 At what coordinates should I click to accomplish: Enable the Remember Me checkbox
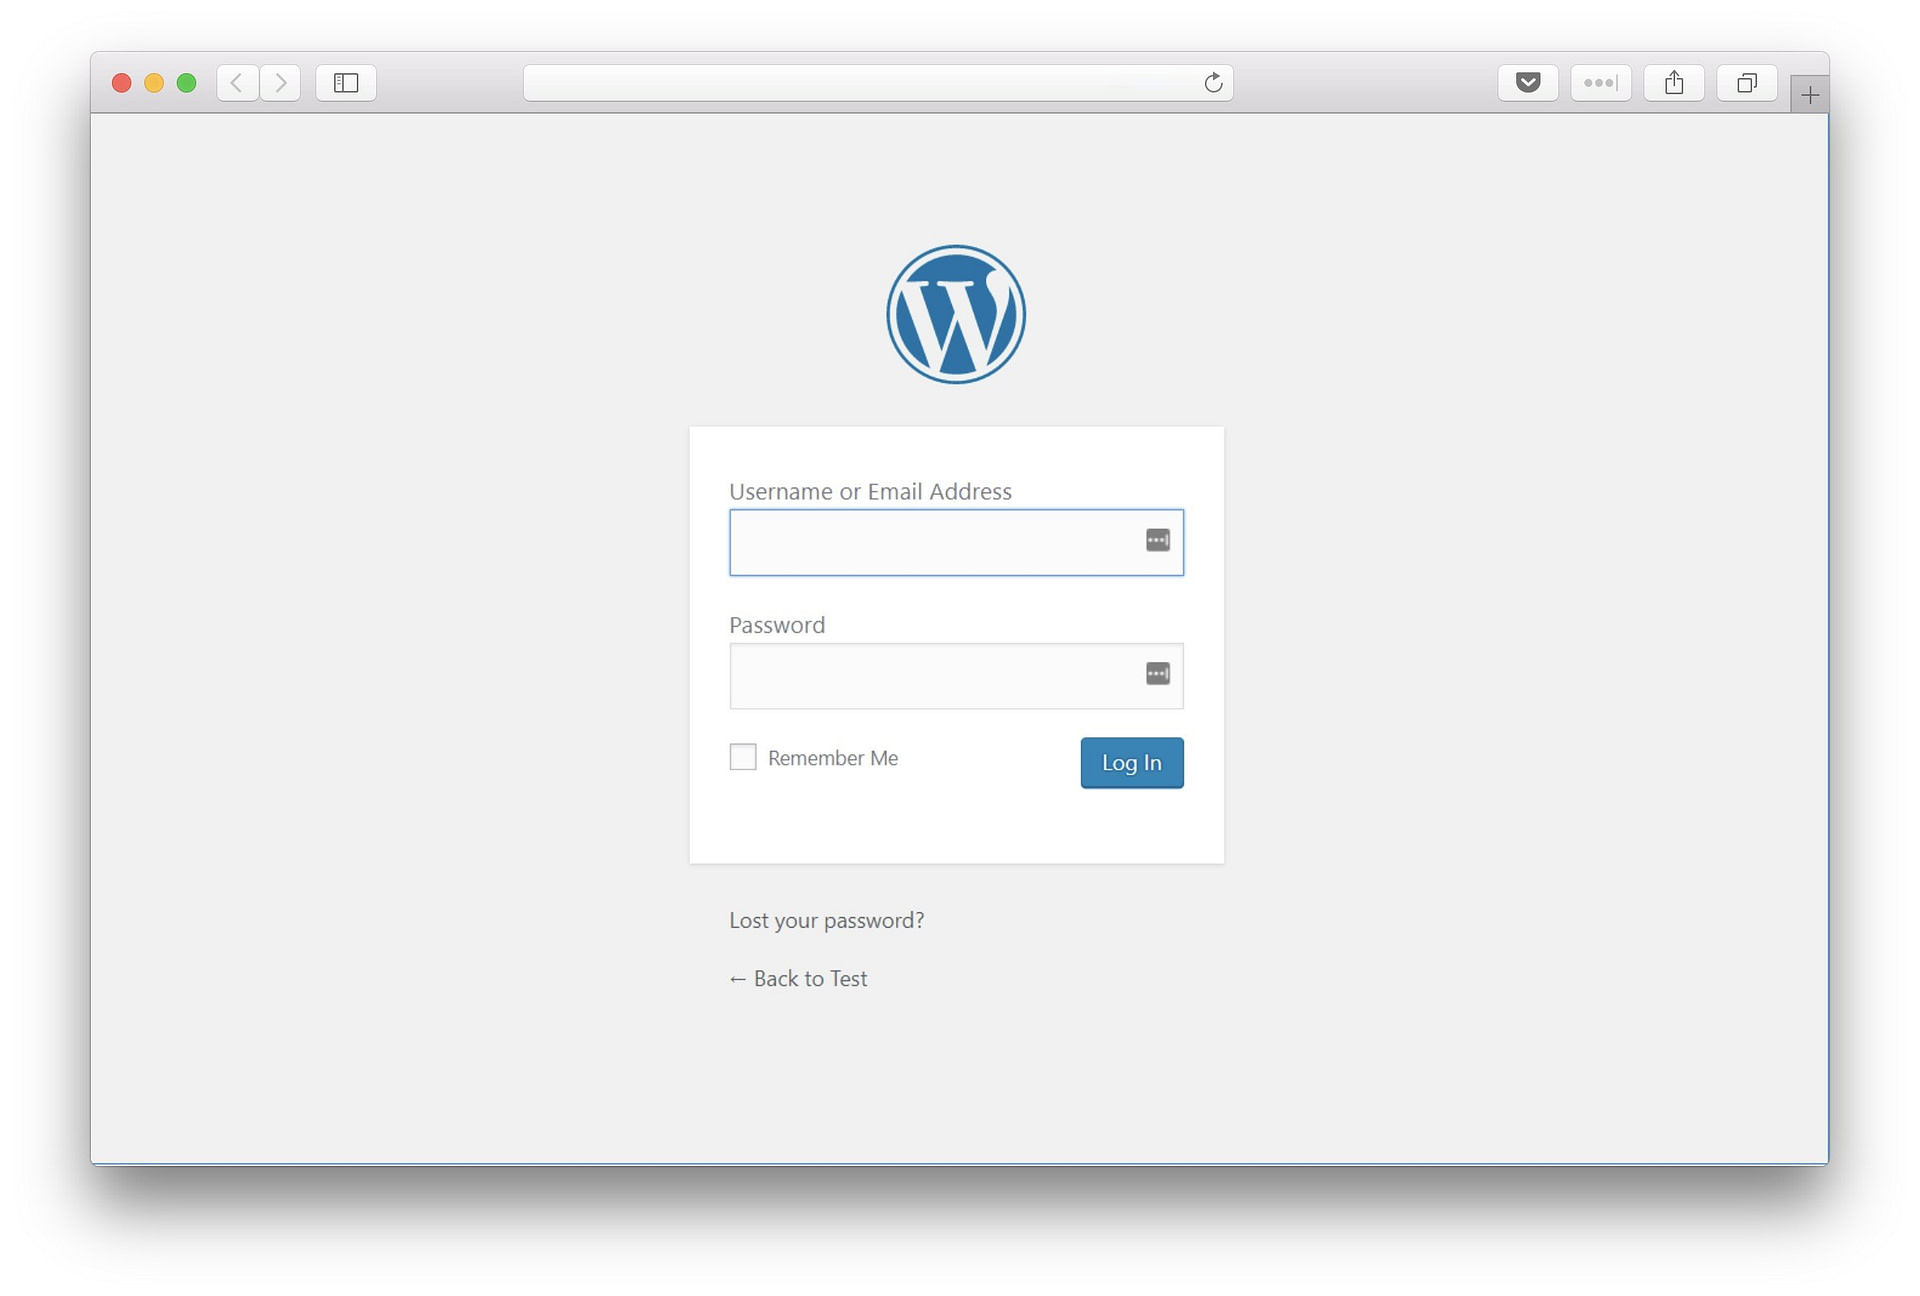tap(743, 757)
